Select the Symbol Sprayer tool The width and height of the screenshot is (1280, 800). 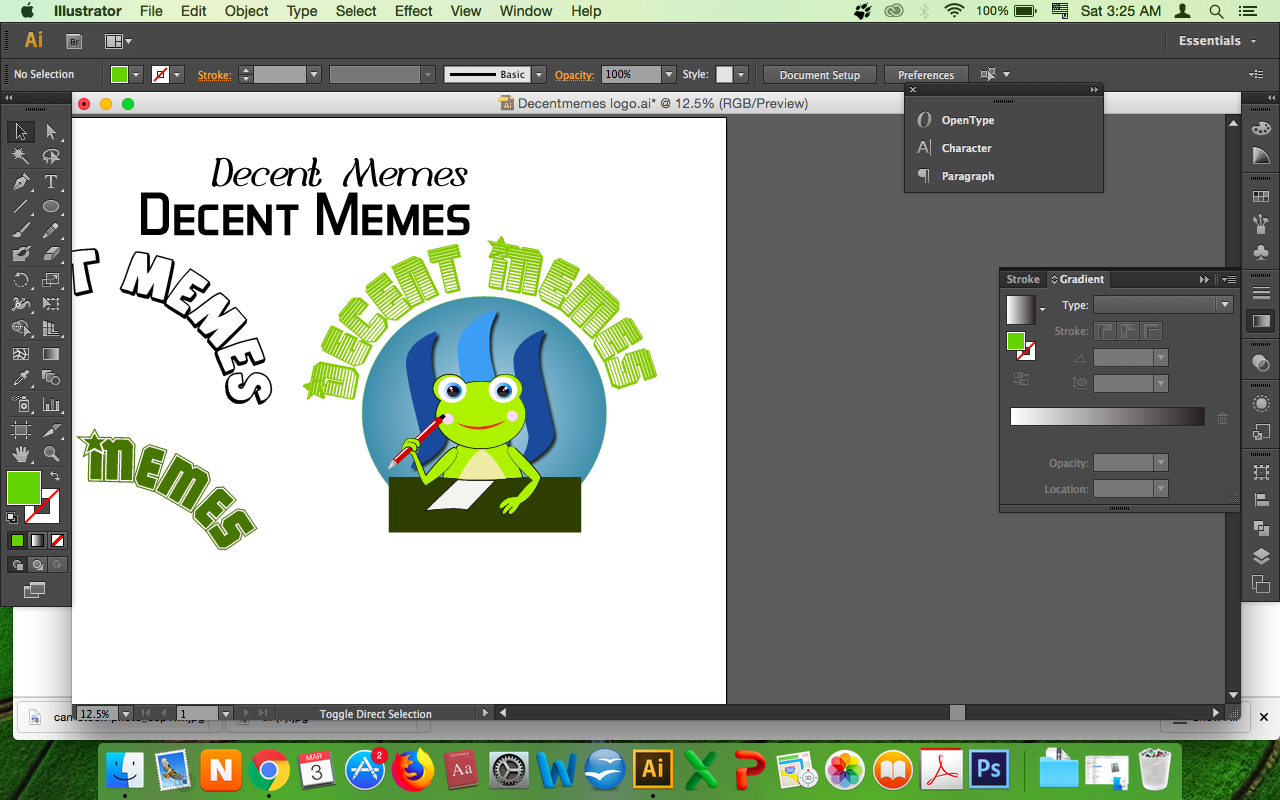21,404
